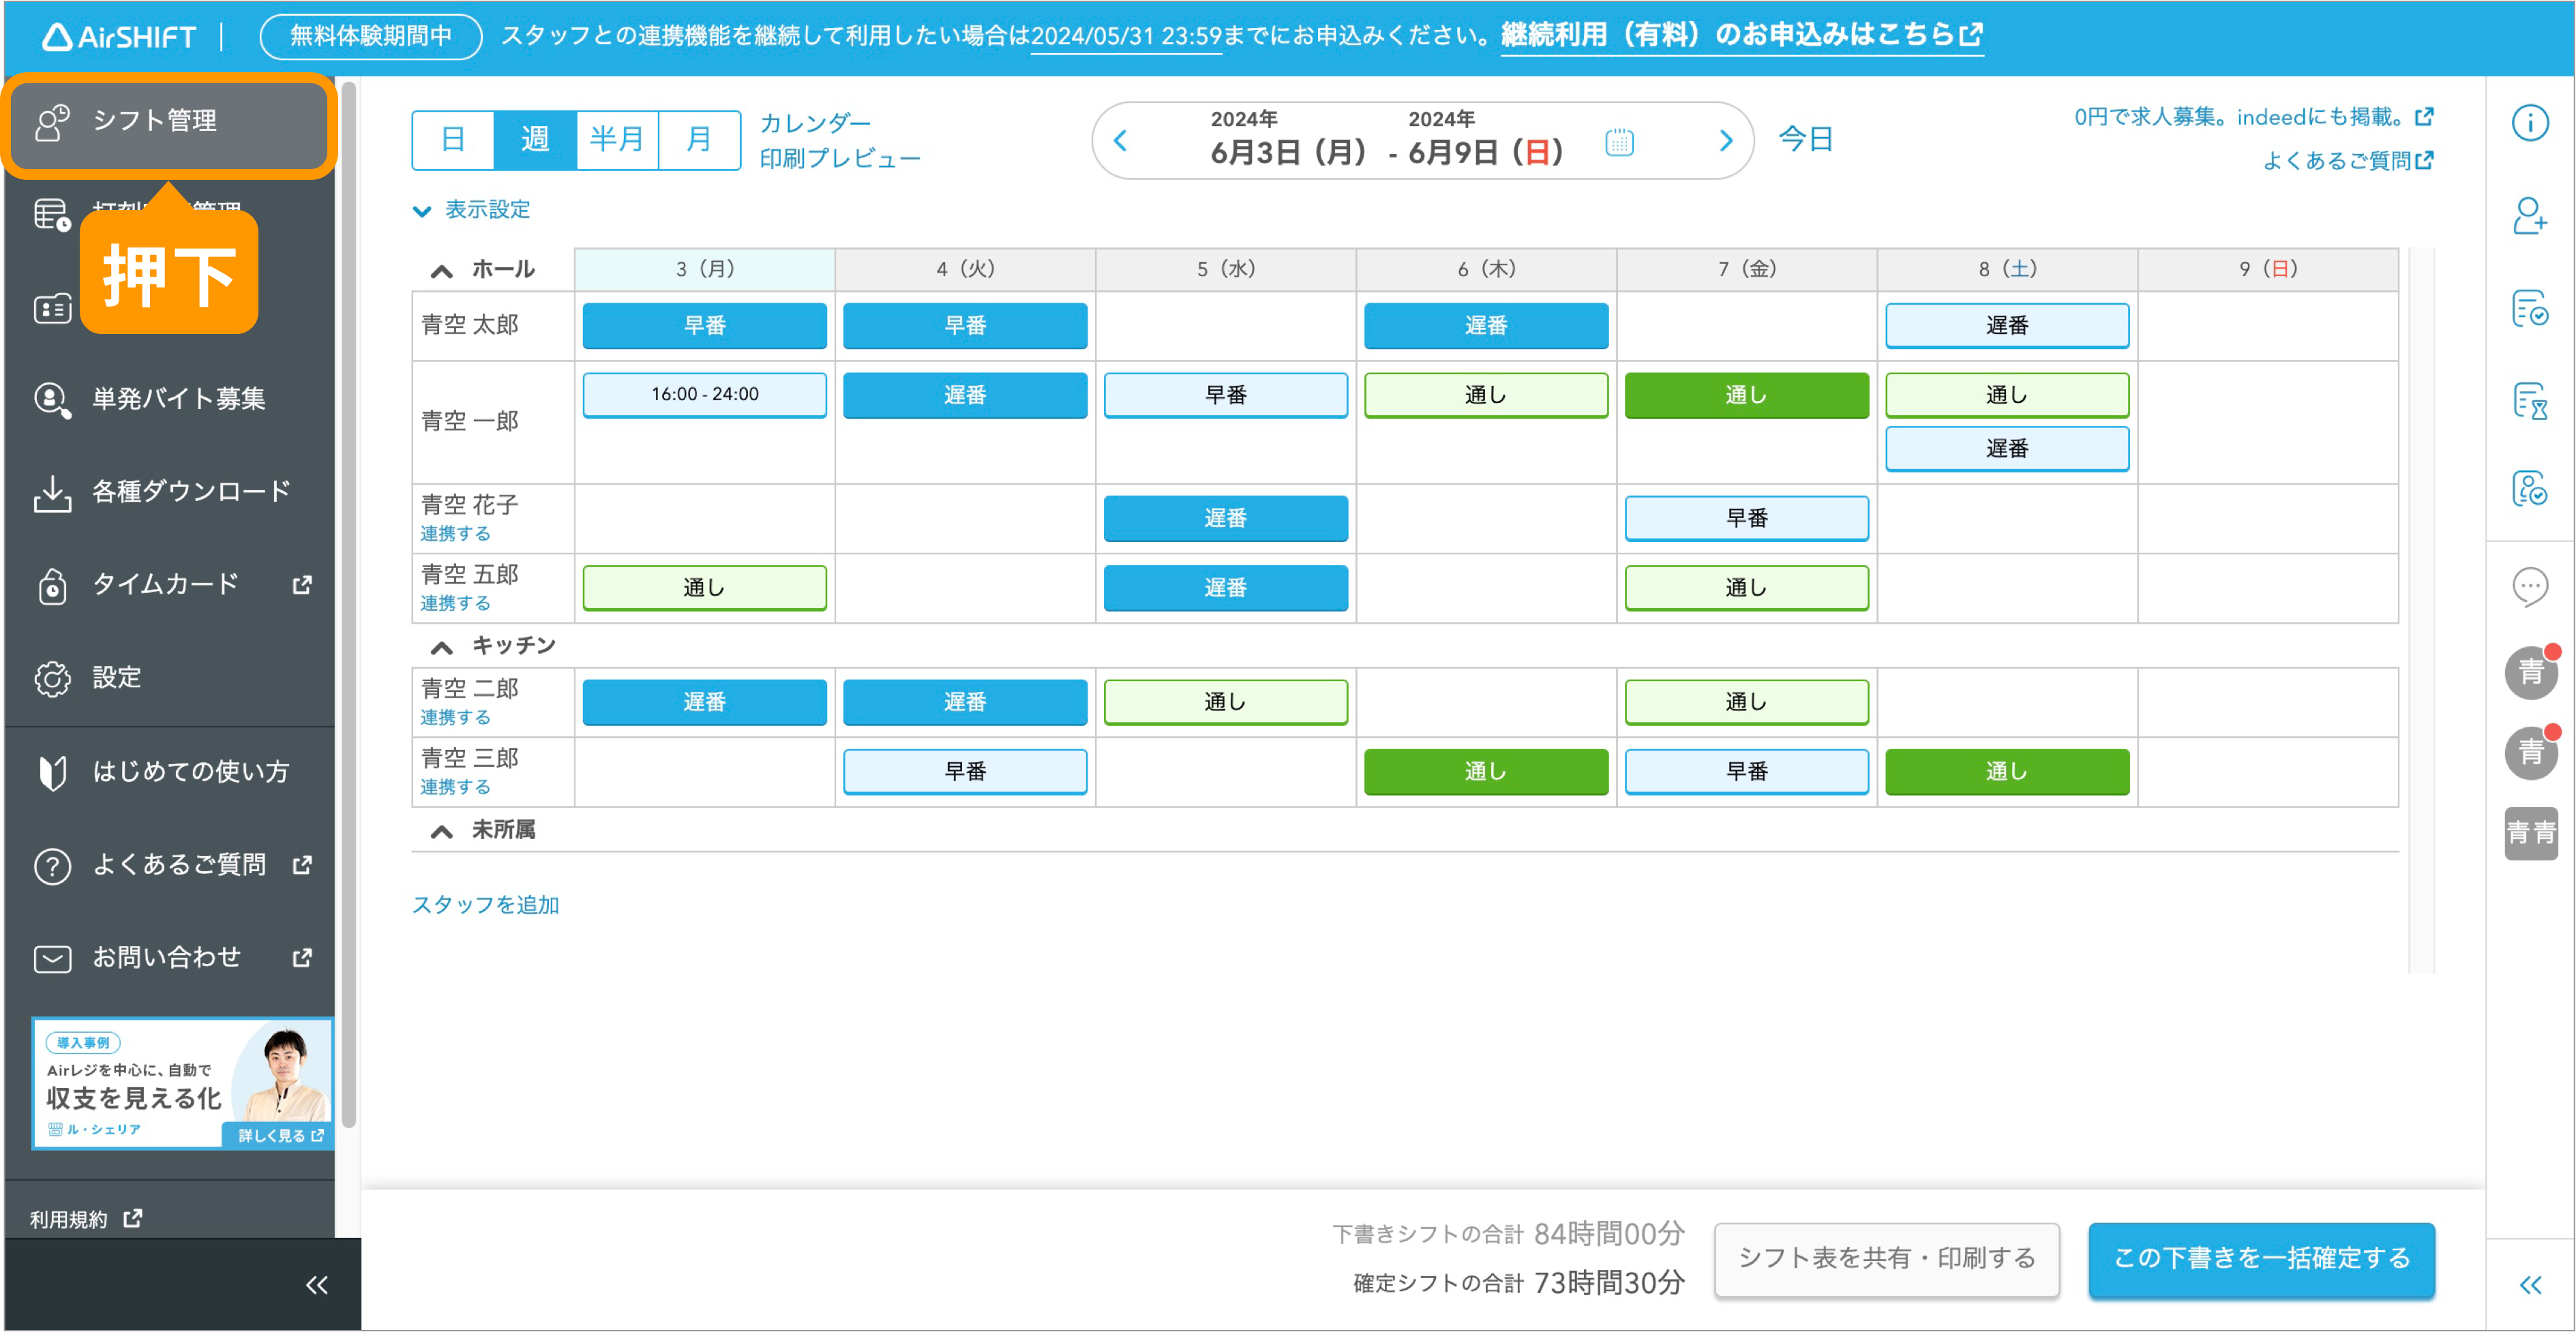Image resolution: width=2576 pixels, height=1332 pixels.
Task: Click 青空 太郎 早番 shift on Monday
Action: pyautogui.click(x=704, y=326)
